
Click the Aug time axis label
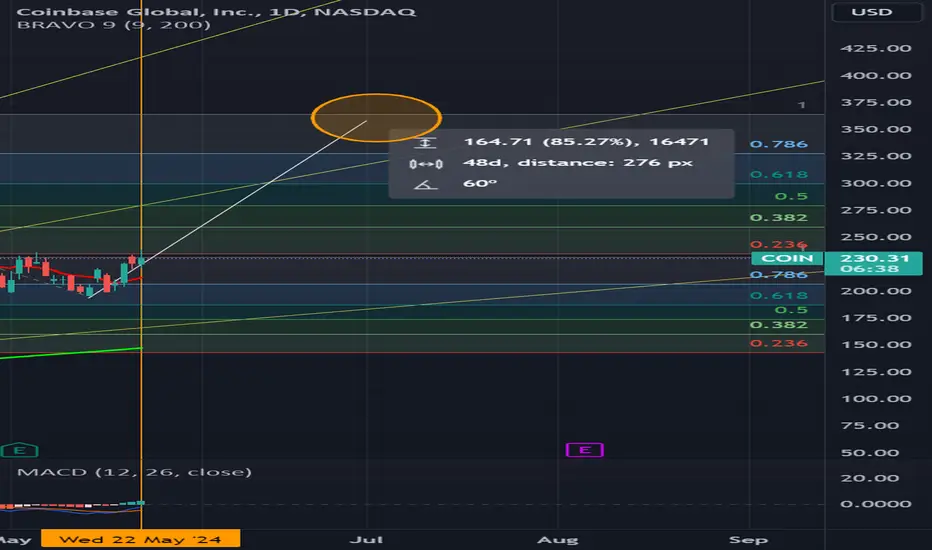558,539
